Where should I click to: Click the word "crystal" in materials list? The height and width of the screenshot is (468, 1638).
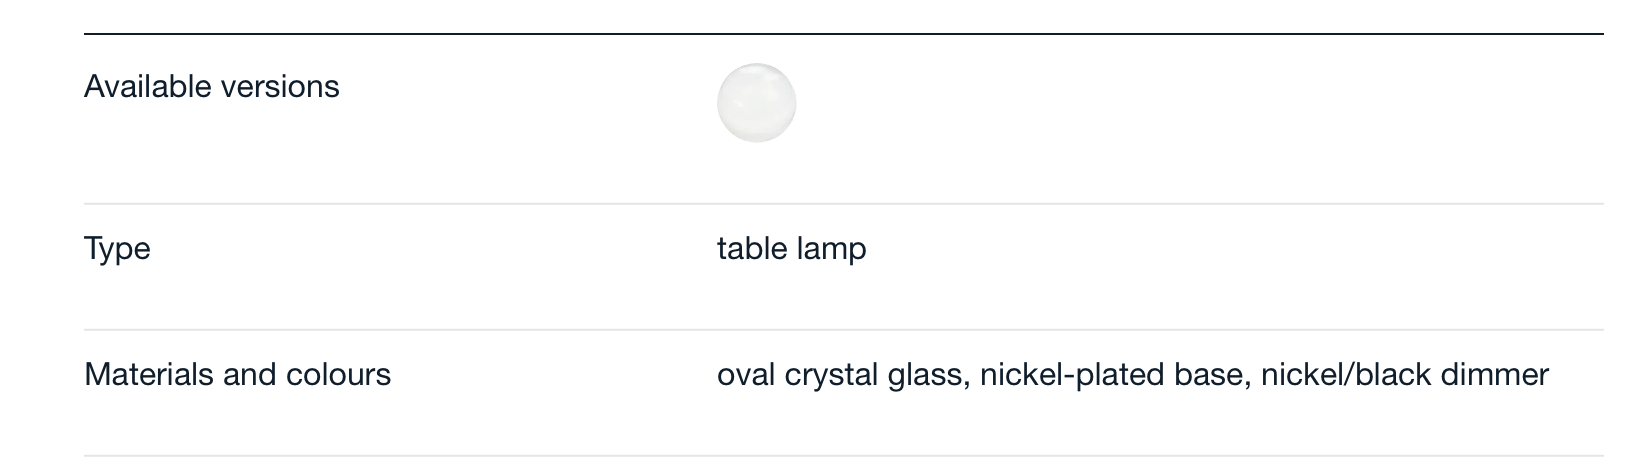click(831, 375)
